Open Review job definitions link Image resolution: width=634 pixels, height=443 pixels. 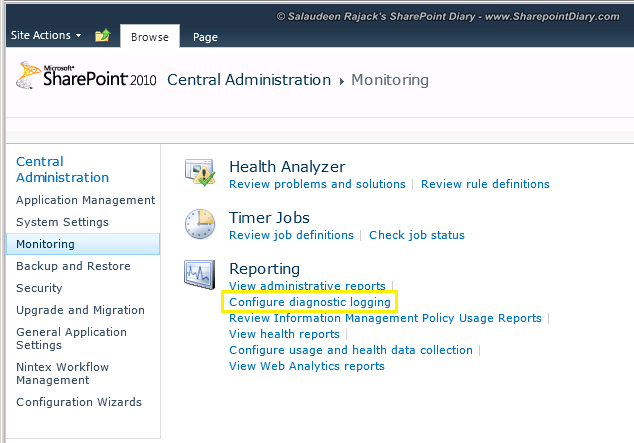(291, 235)
